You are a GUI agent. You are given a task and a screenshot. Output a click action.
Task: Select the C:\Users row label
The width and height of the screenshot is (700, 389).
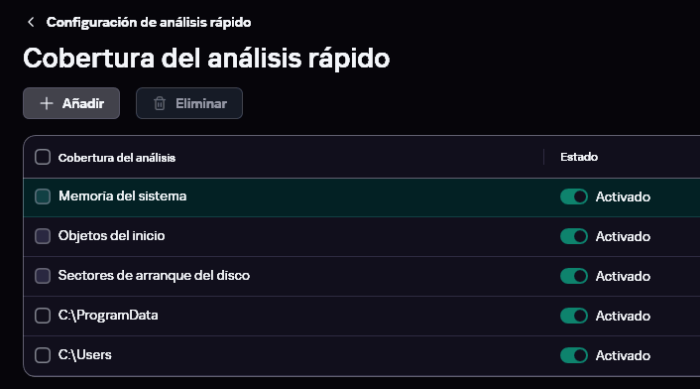tap(85, 355)
